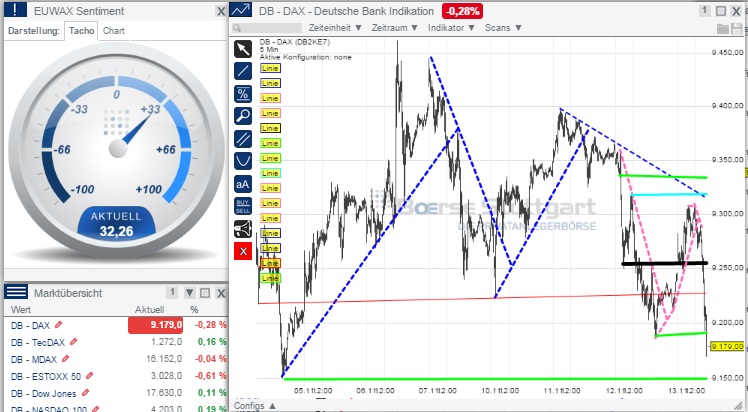Viewport: 748px width, 412px height.
Task: Click the 1 button in chart title bar
Action: click(x=705, y=10)
